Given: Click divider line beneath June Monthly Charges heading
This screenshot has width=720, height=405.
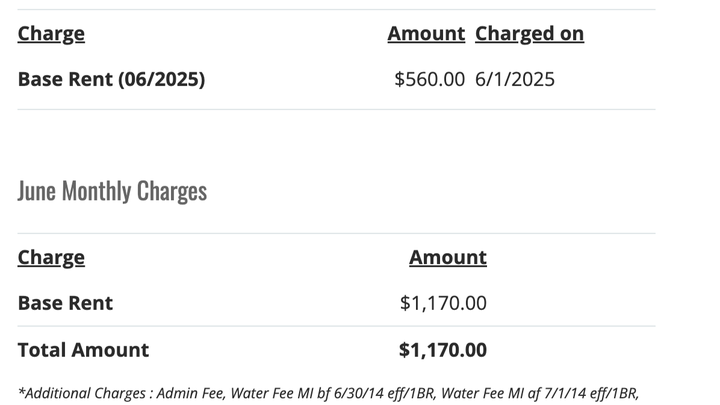Looking at the screenshot, I should 336,233.
